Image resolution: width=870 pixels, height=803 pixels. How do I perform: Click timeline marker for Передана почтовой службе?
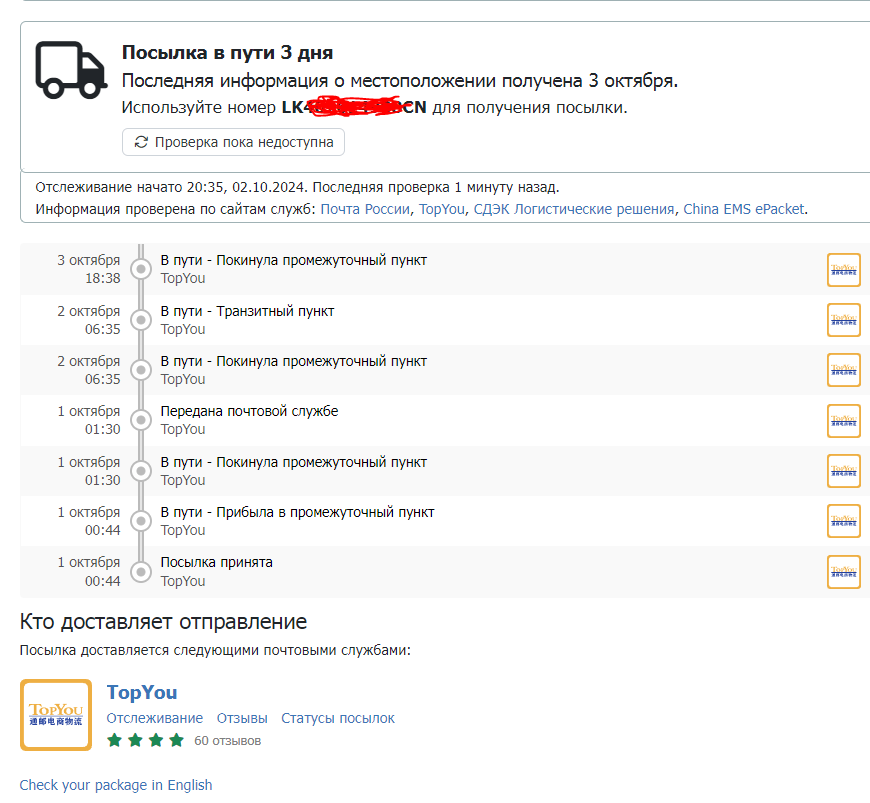pyautogui.click(x=141, y=420)
